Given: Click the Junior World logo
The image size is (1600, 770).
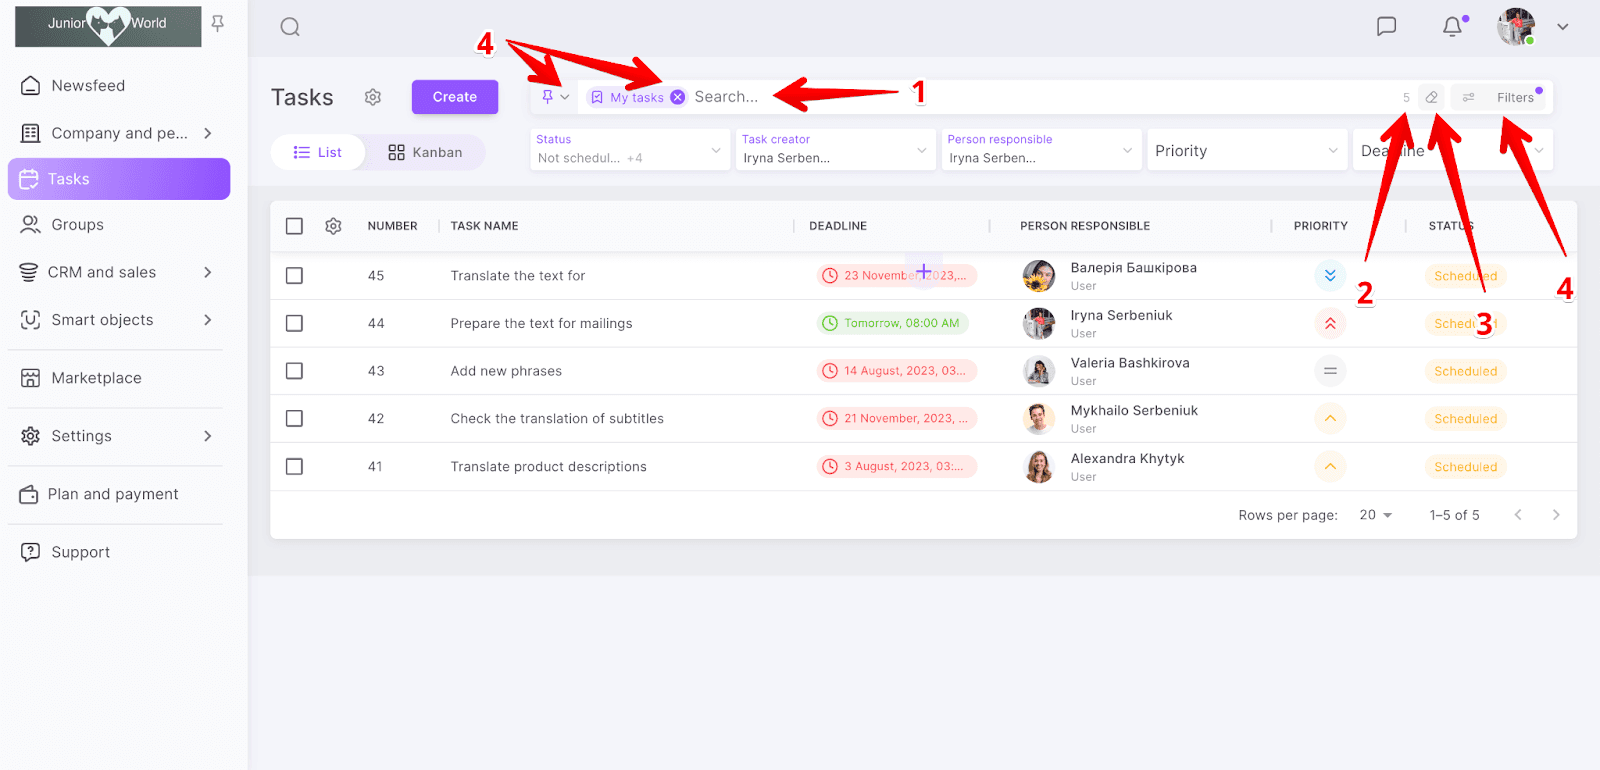Looking at the screenshot, I should (108, 25).
